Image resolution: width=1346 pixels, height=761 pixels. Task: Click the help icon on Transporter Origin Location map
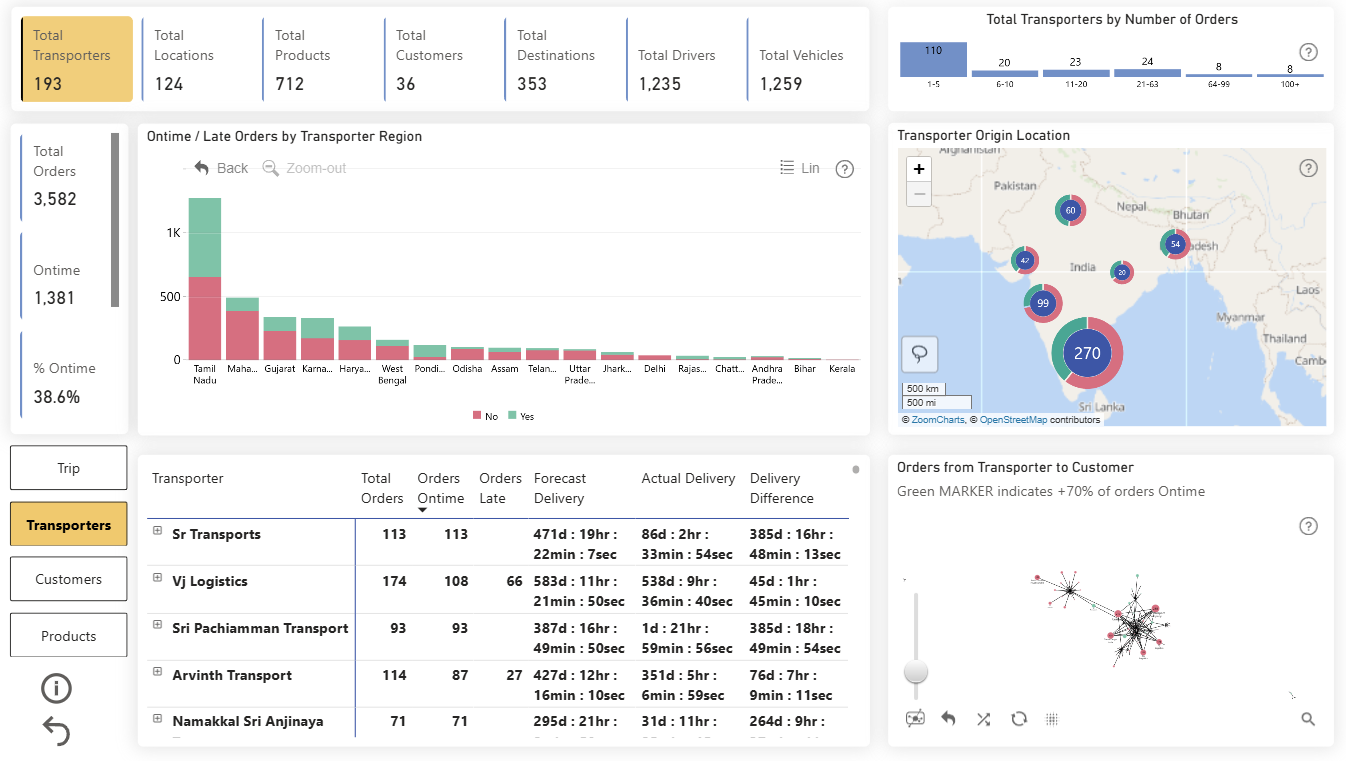pyautogui.click(x=1308, y=168)
